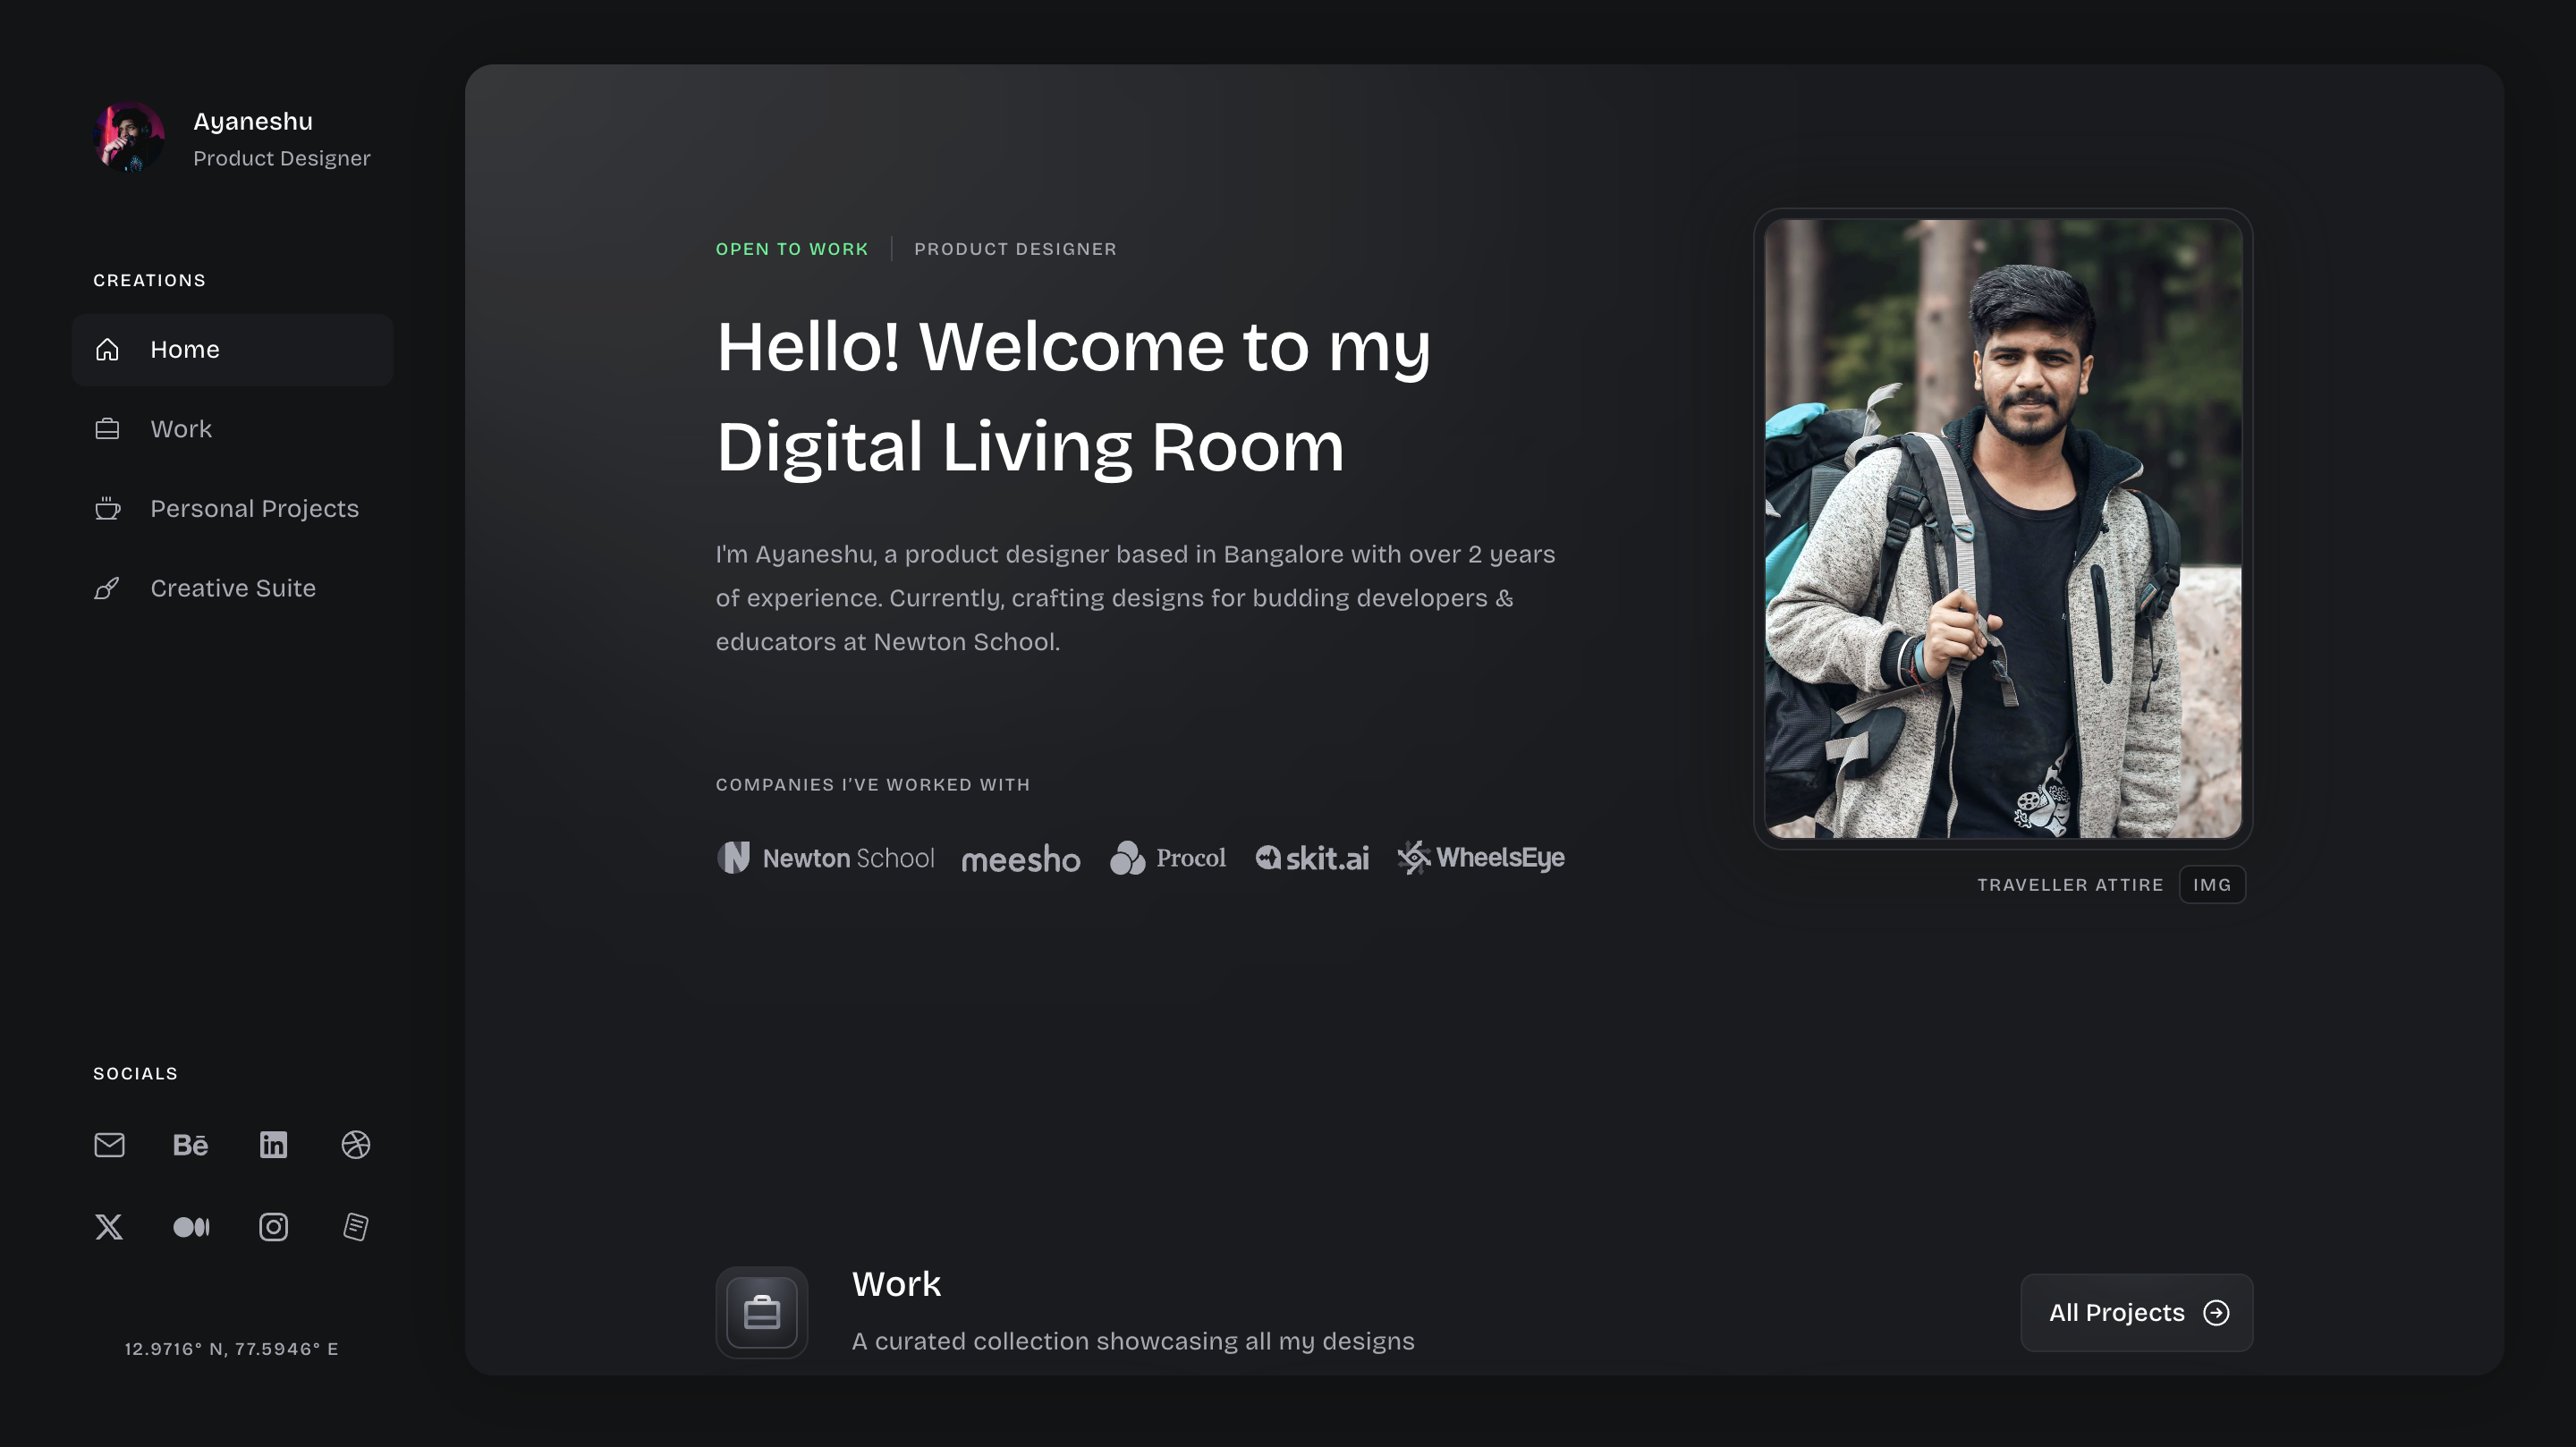Open the Dribbble profile icon
This screenshot has width=2576, height=1447.
tap(356, 1145)
